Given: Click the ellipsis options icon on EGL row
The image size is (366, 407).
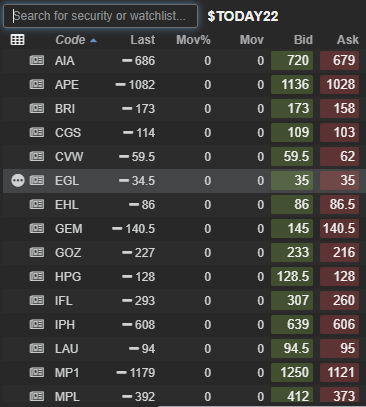Looking at the screenshot, I should point(18,180).
